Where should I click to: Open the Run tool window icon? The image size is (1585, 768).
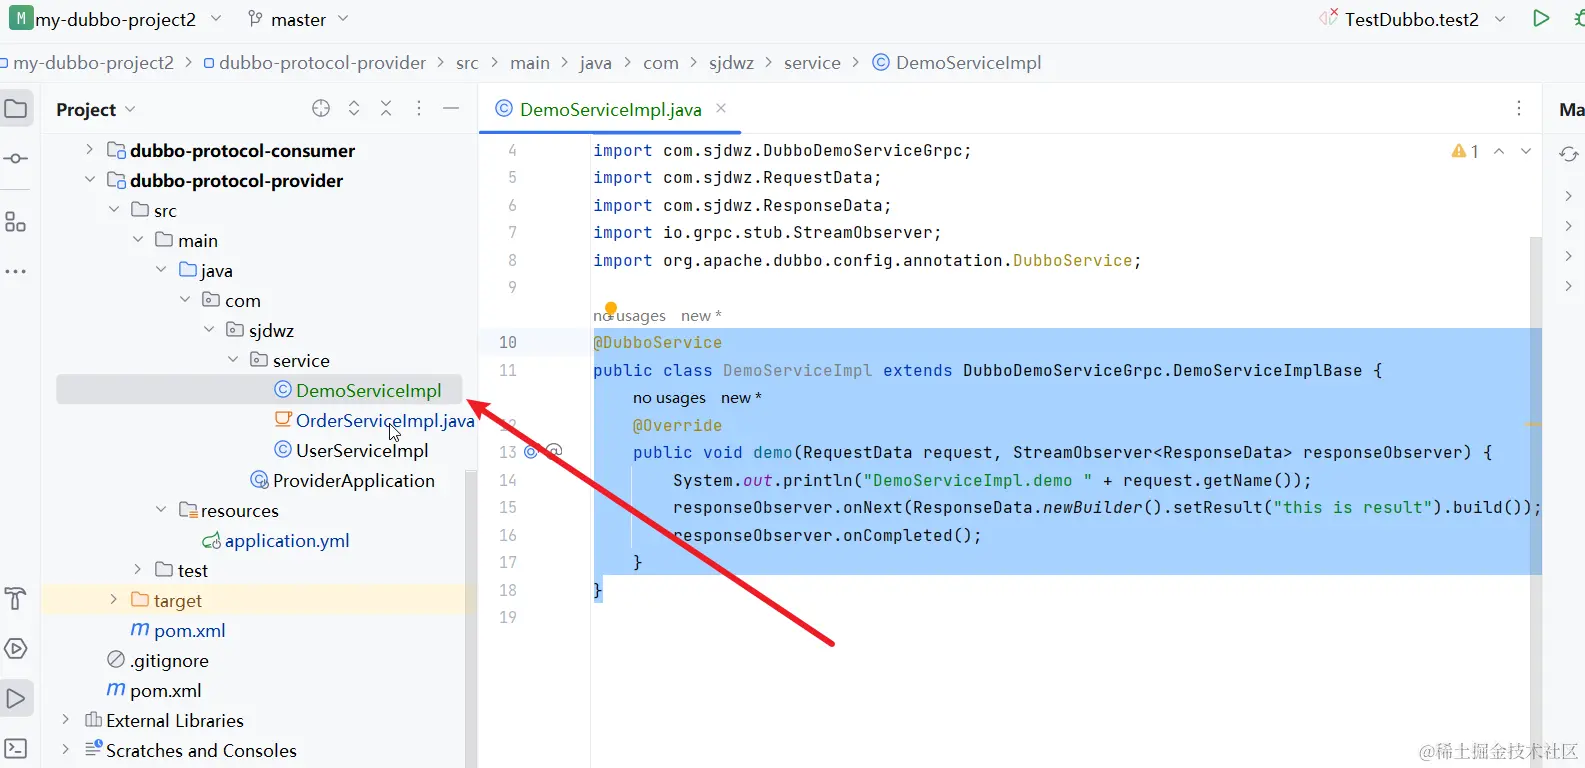pos(16,698)
